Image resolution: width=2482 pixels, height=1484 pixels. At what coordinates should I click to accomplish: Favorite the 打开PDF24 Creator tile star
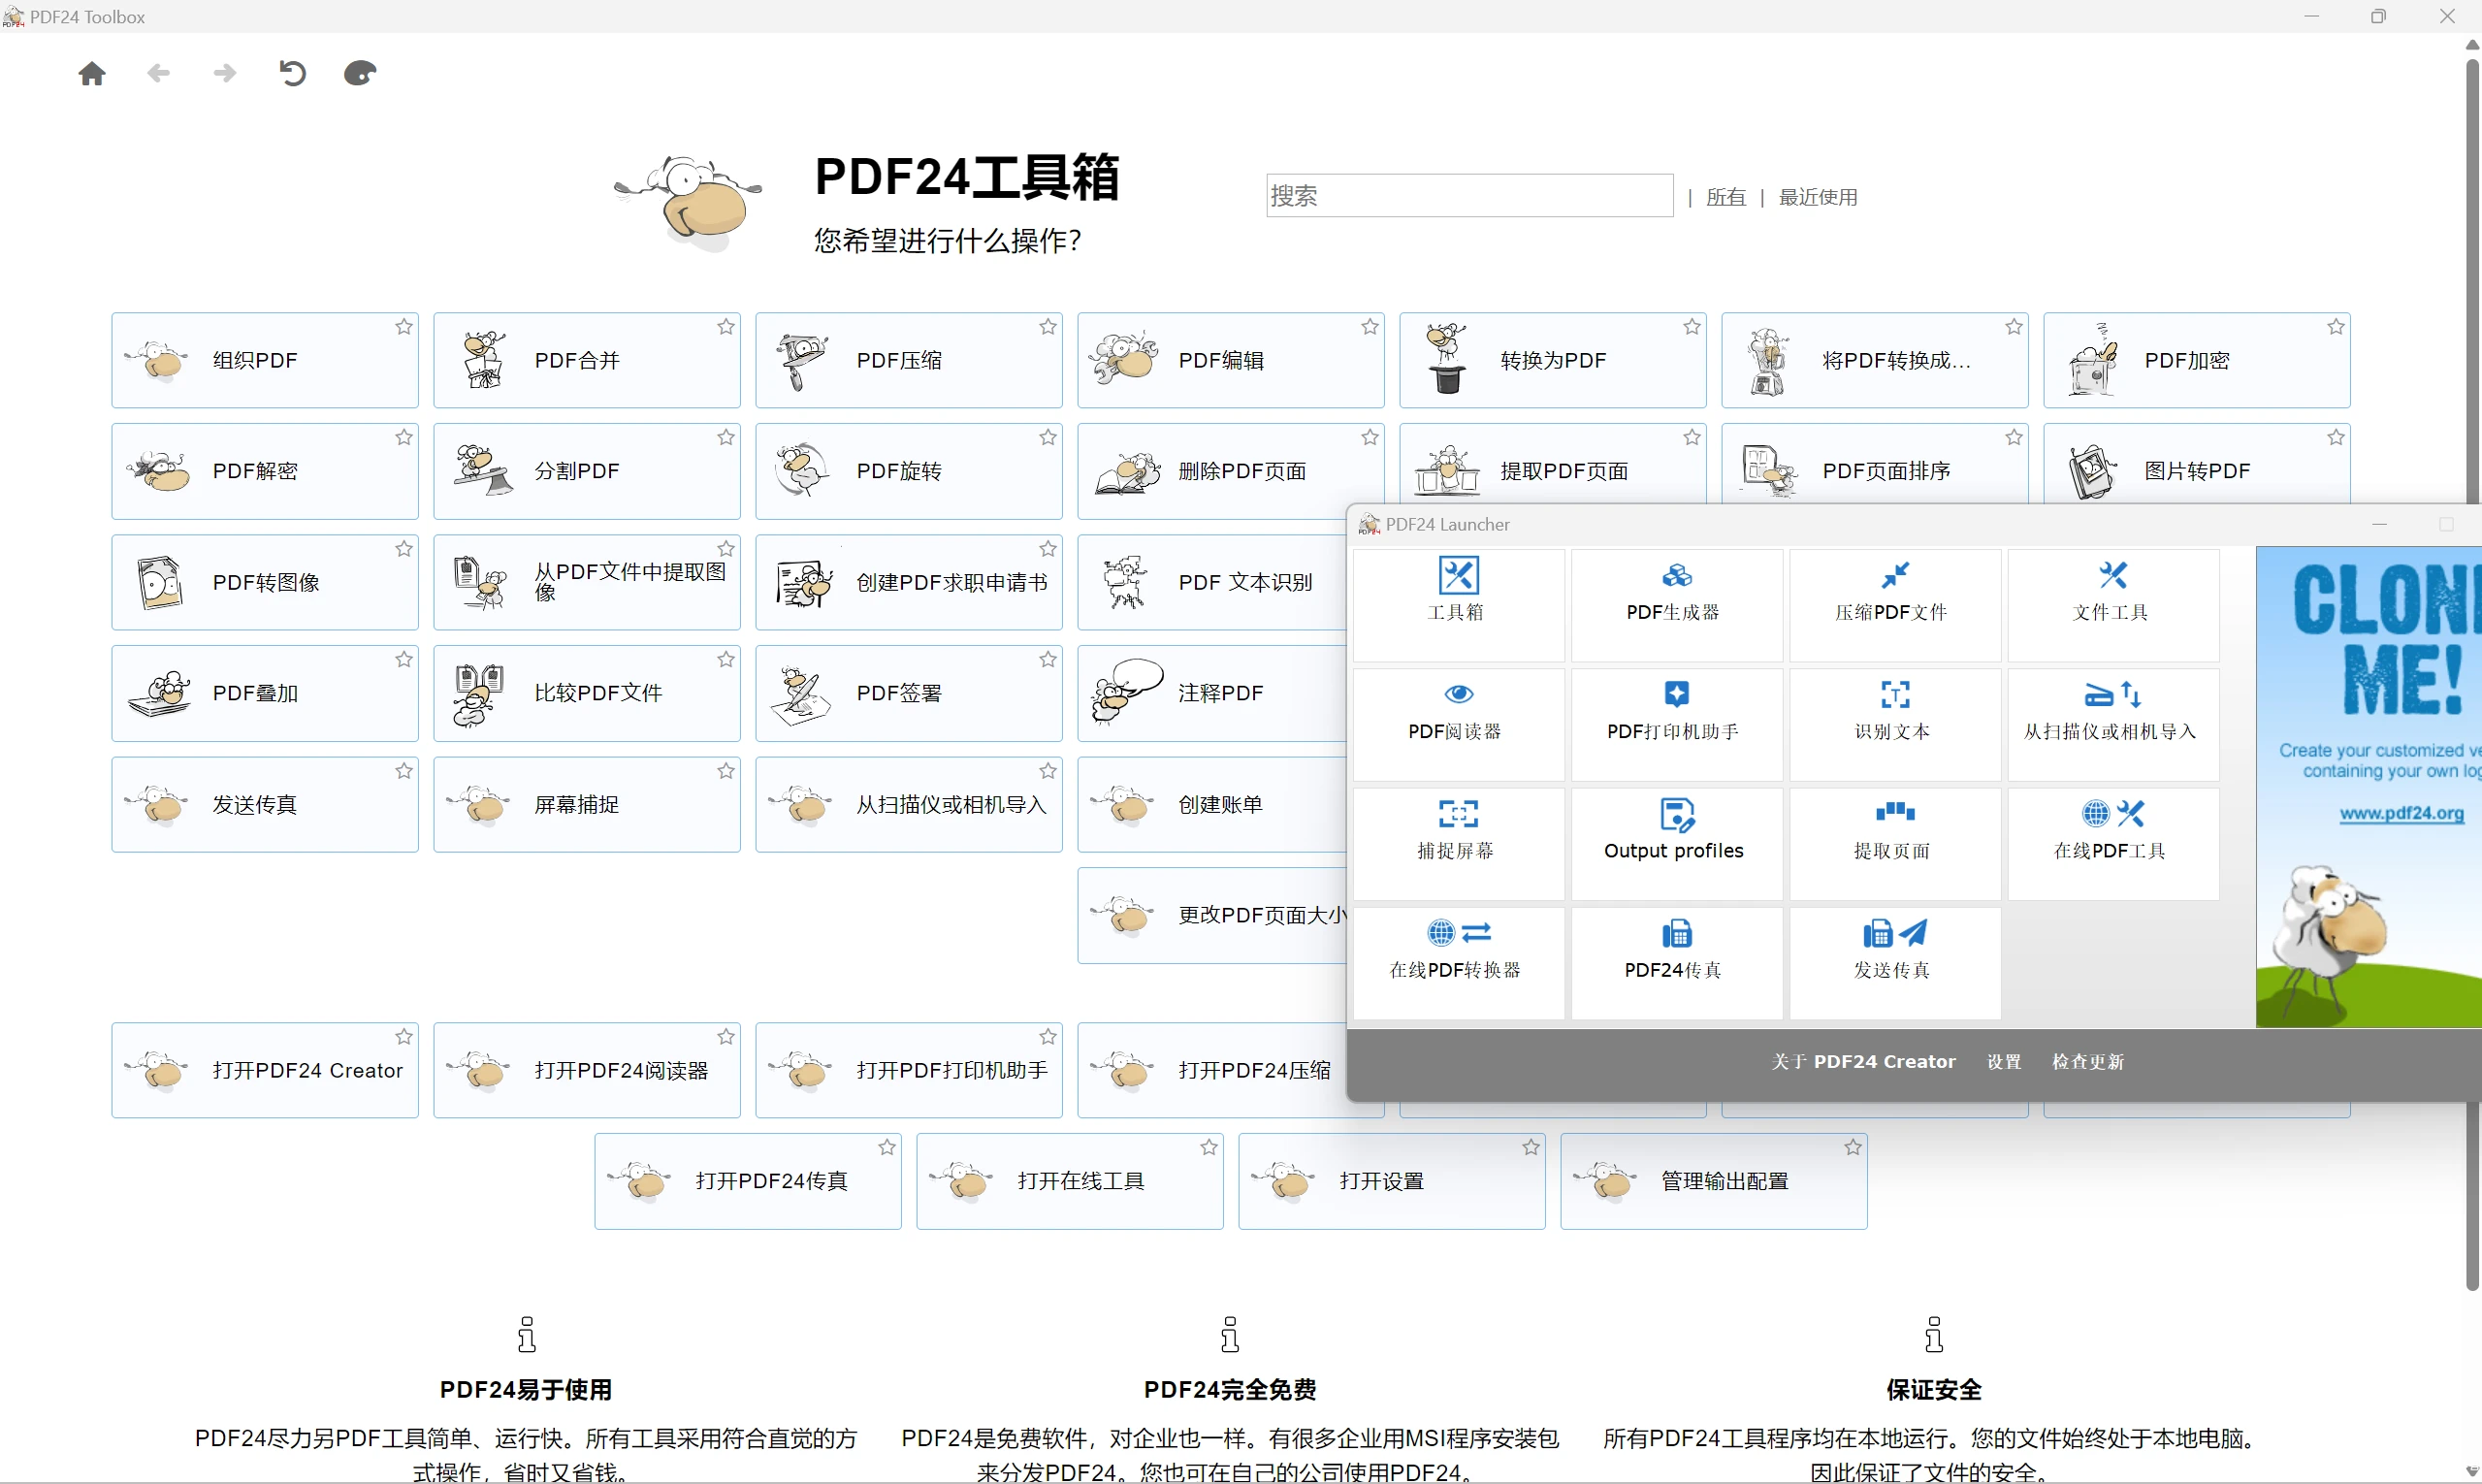pos(404,1037)
